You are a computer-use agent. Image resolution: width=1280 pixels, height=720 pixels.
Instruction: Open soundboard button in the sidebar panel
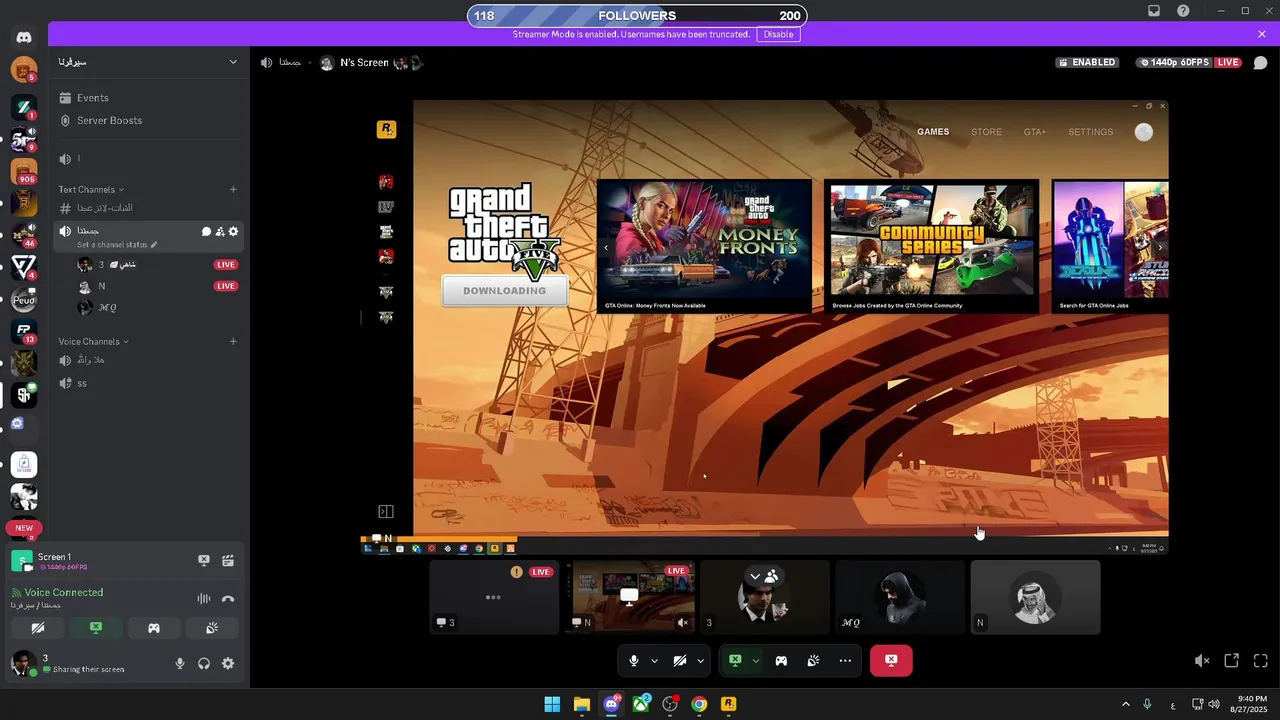coord(212,628)
